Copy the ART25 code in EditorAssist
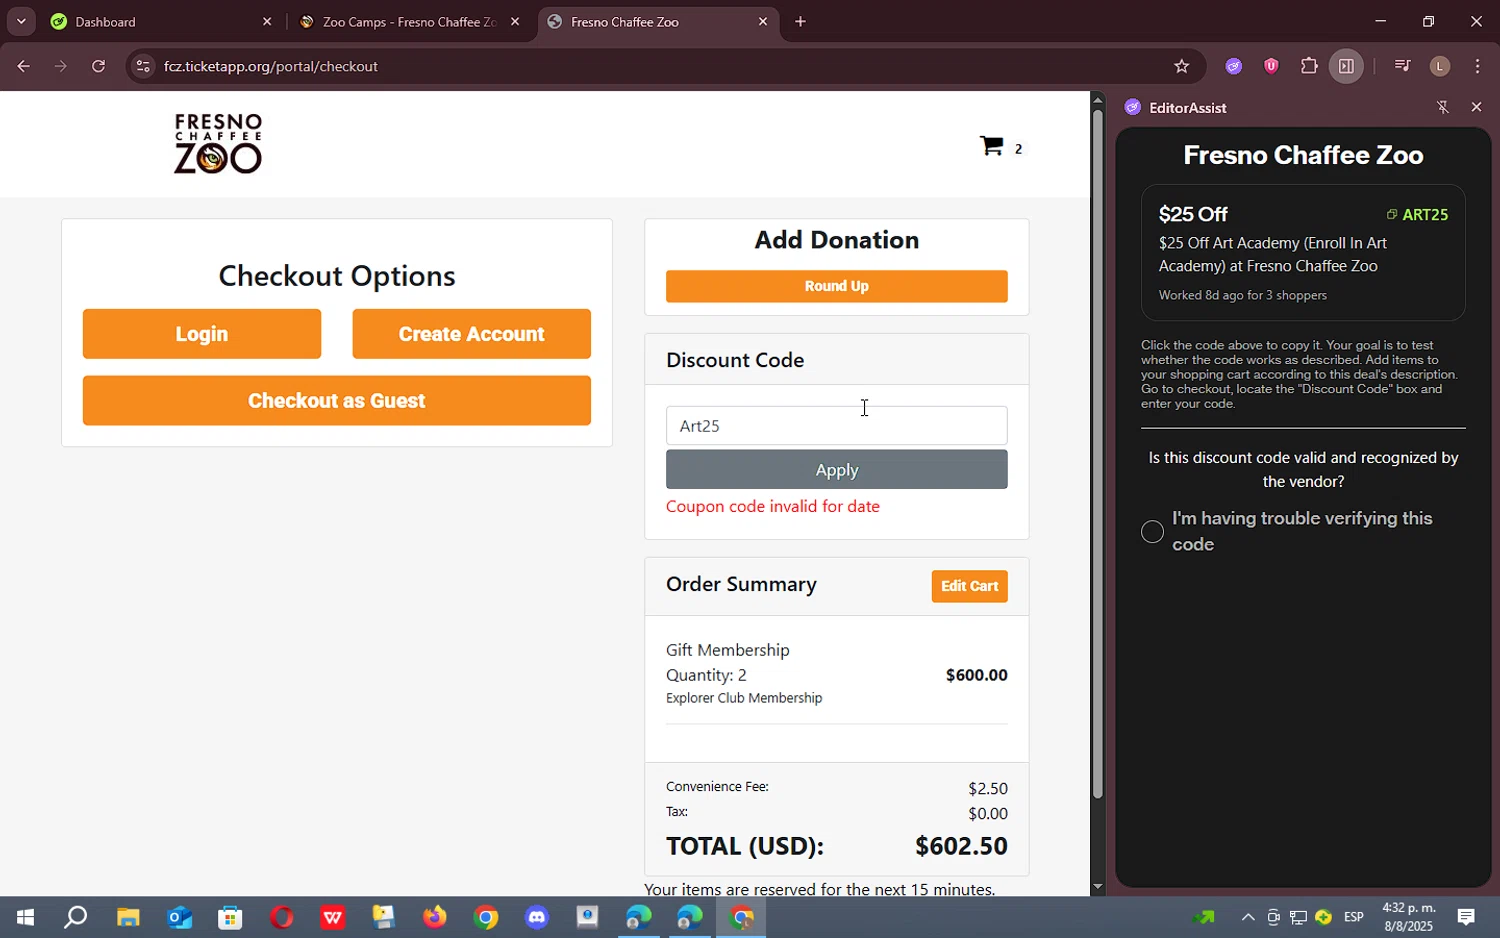The image size is (1500, 938). tap(1417, 214)
